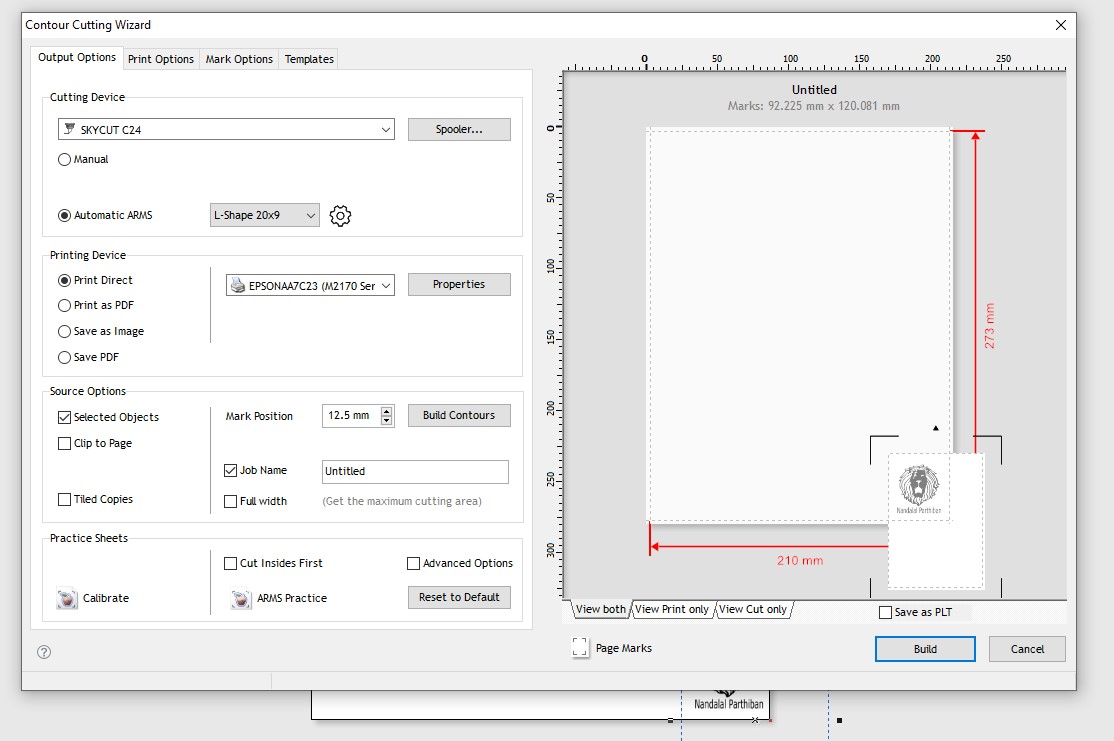Choose Print as PDF option
This screenshot has width=1114, height=741.
[x=65, y=305]
